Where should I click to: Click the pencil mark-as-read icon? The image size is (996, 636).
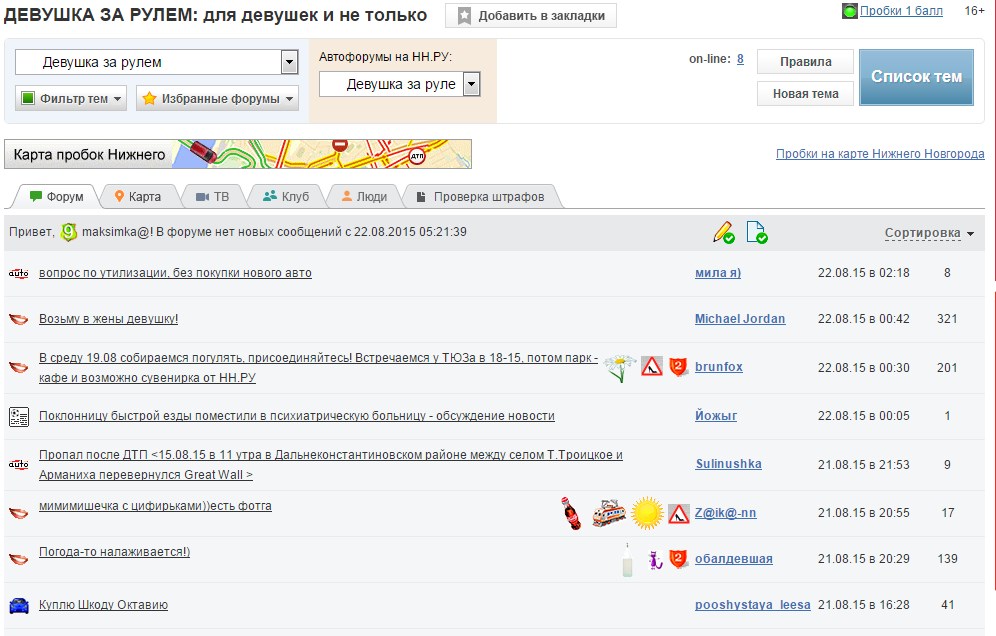click(724, 233)
